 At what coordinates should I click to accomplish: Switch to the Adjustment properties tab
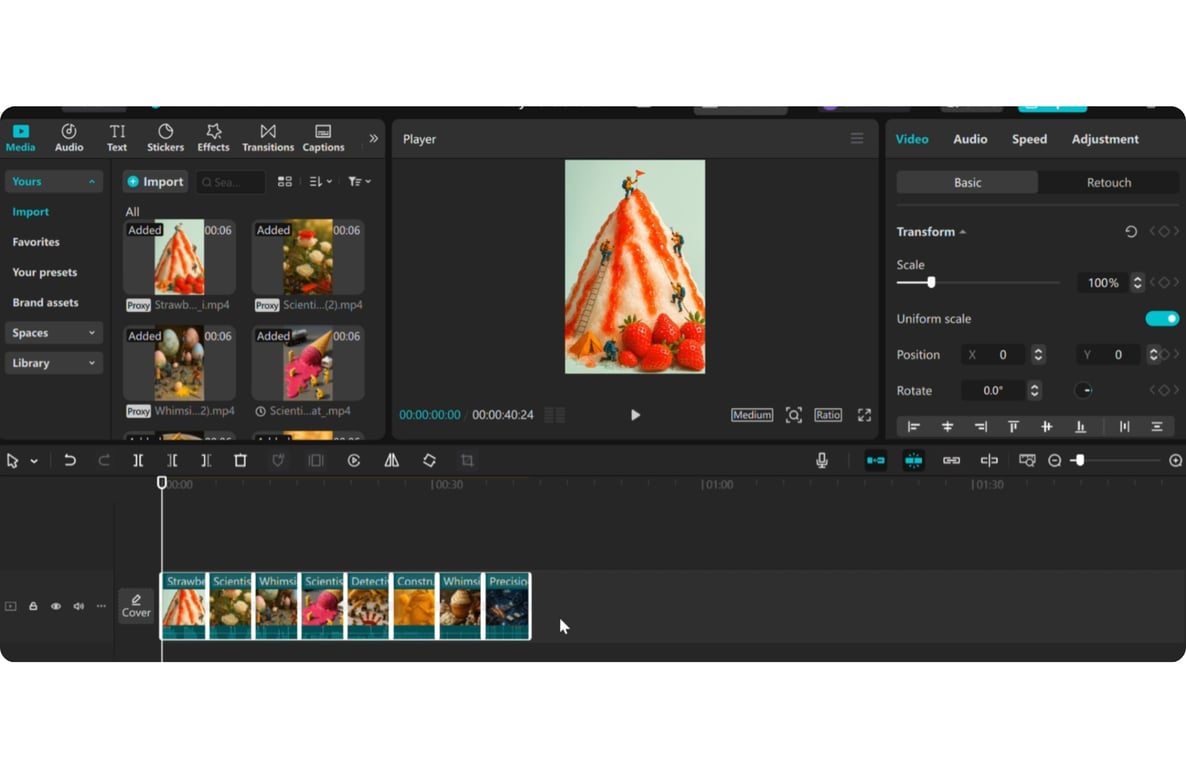pos(1105,139)
